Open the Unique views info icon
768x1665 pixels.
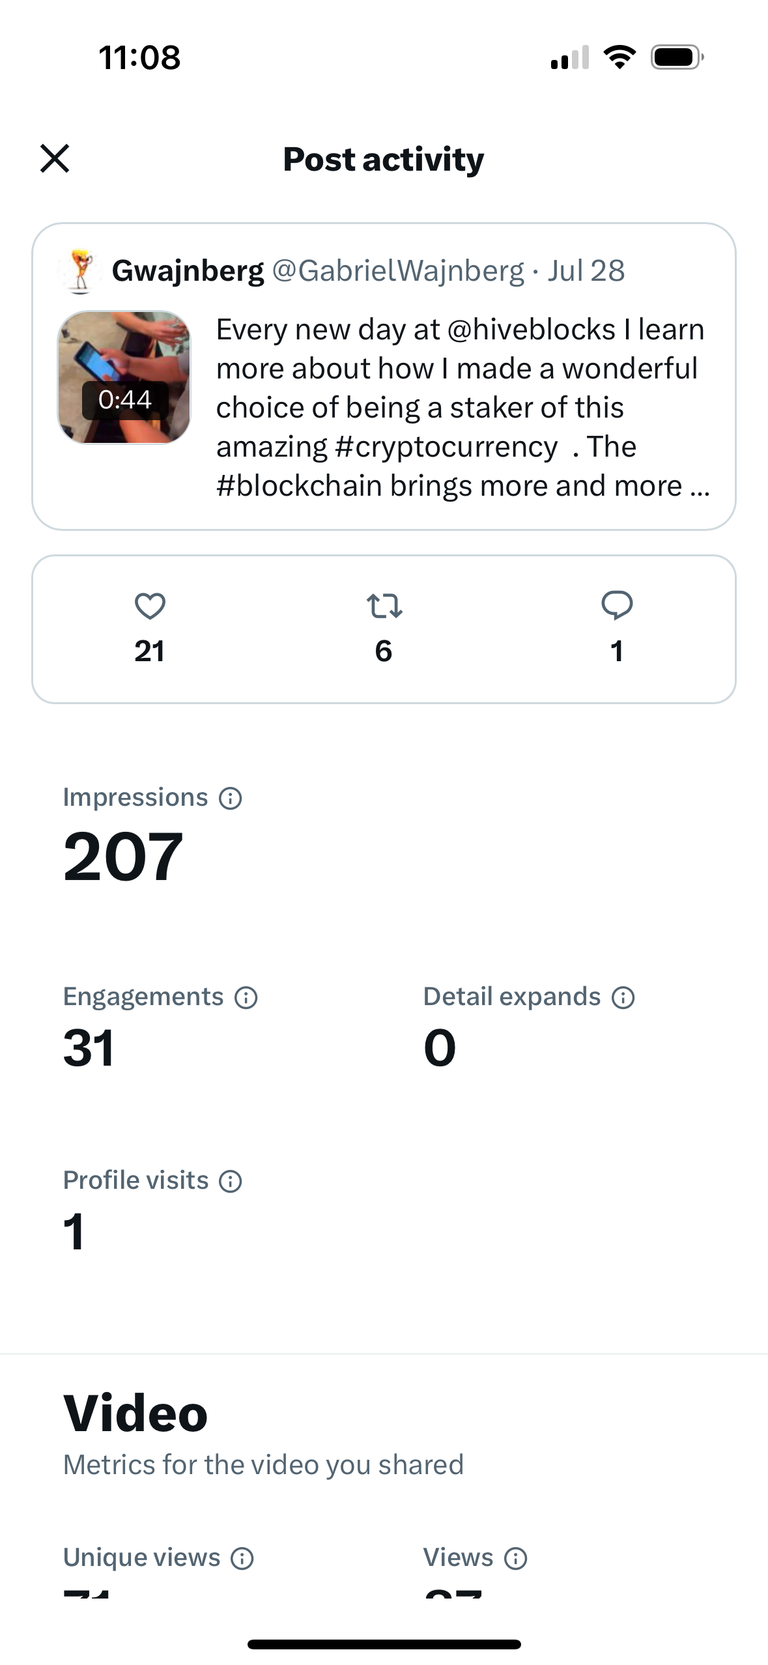point(242,1558)
